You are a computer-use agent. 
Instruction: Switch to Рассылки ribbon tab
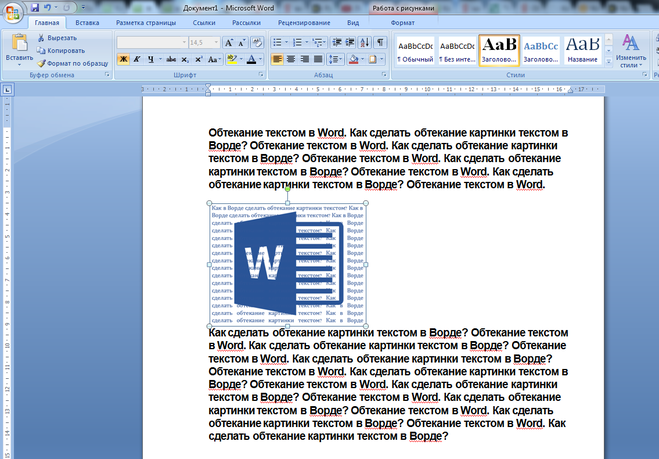(x=246, y=23)
